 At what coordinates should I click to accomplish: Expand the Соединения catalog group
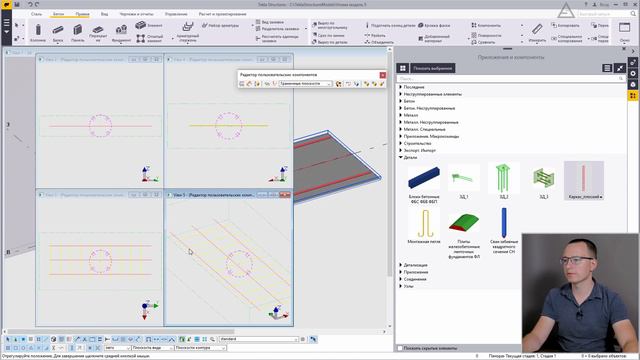point(400,279)
